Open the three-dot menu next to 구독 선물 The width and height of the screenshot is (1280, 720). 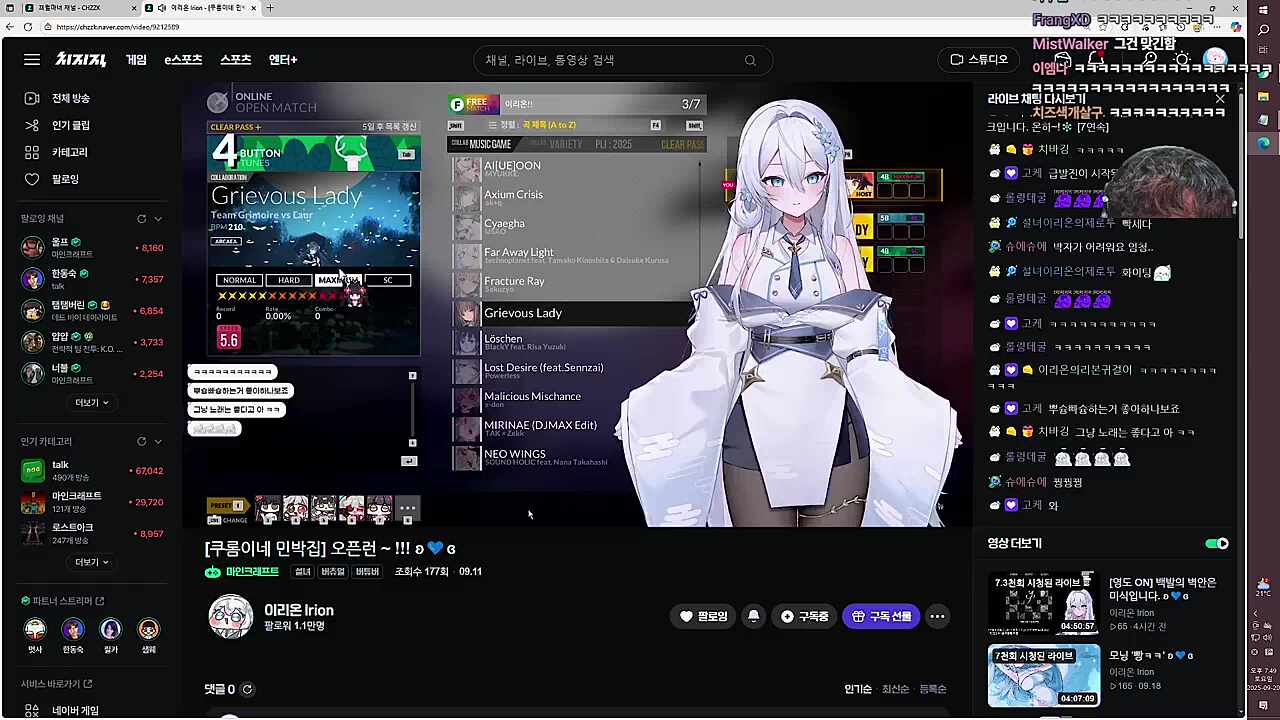click(x=937, y=616)
